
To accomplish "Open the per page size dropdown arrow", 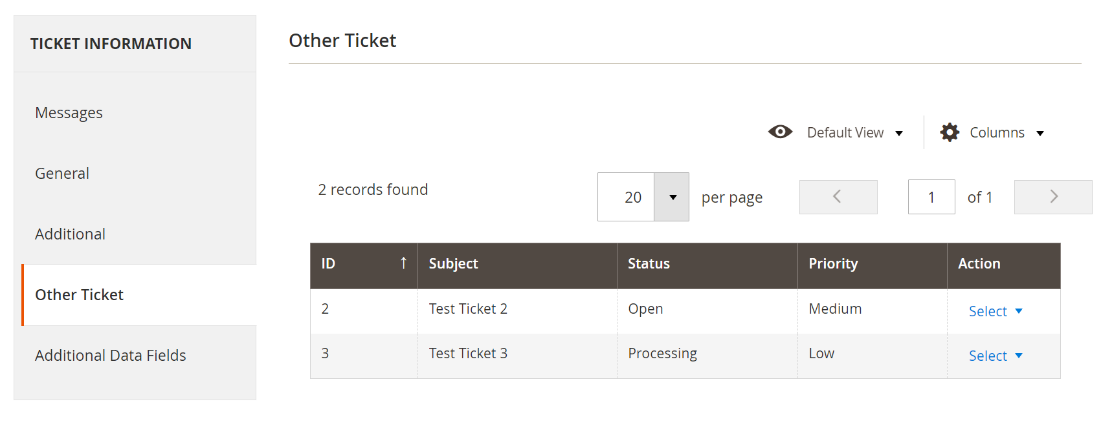I will [672, 197].
